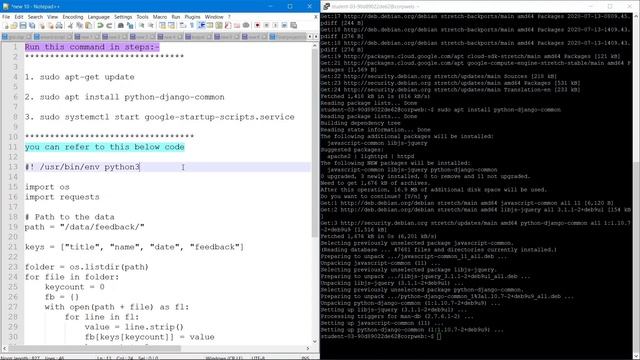Screen dimensions: 640x360
Task: Click the line 'path = "/data/feedback/"'
Action: click(x=84, y=227)
